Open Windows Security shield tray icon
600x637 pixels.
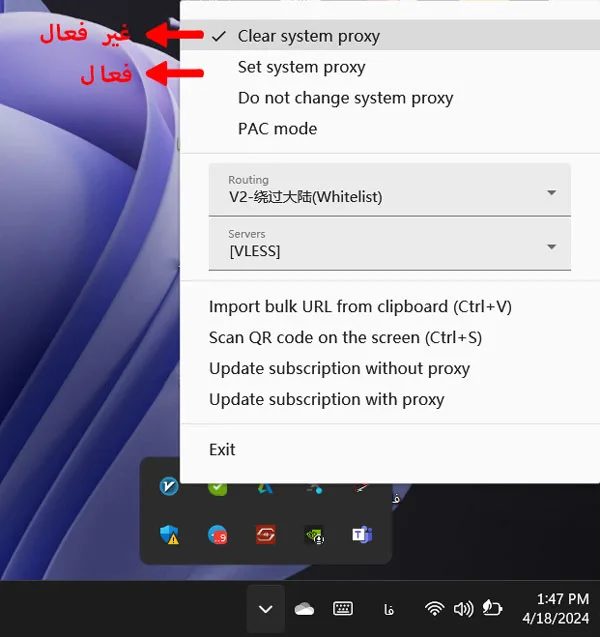click(x=170, y=535)
